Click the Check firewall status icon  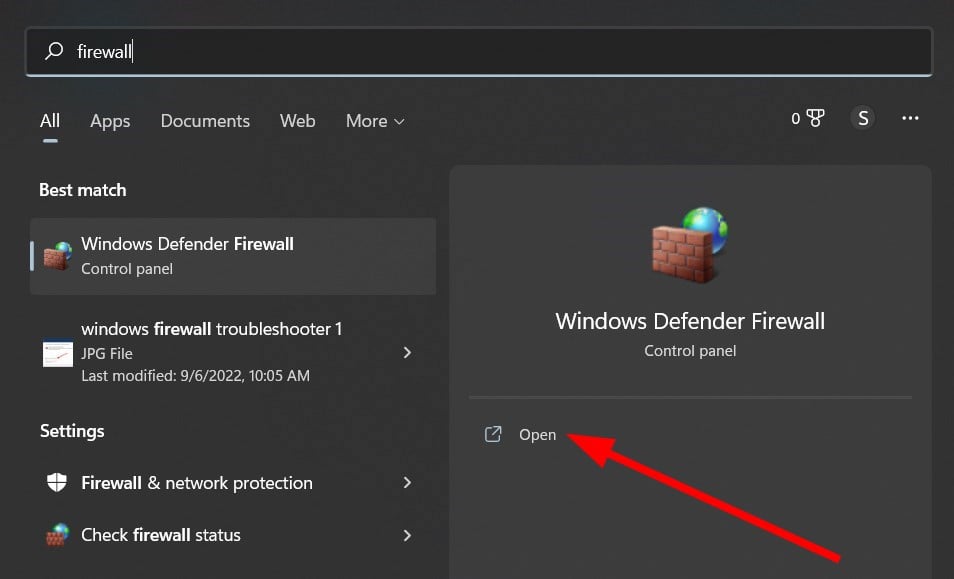click(57, 535)
